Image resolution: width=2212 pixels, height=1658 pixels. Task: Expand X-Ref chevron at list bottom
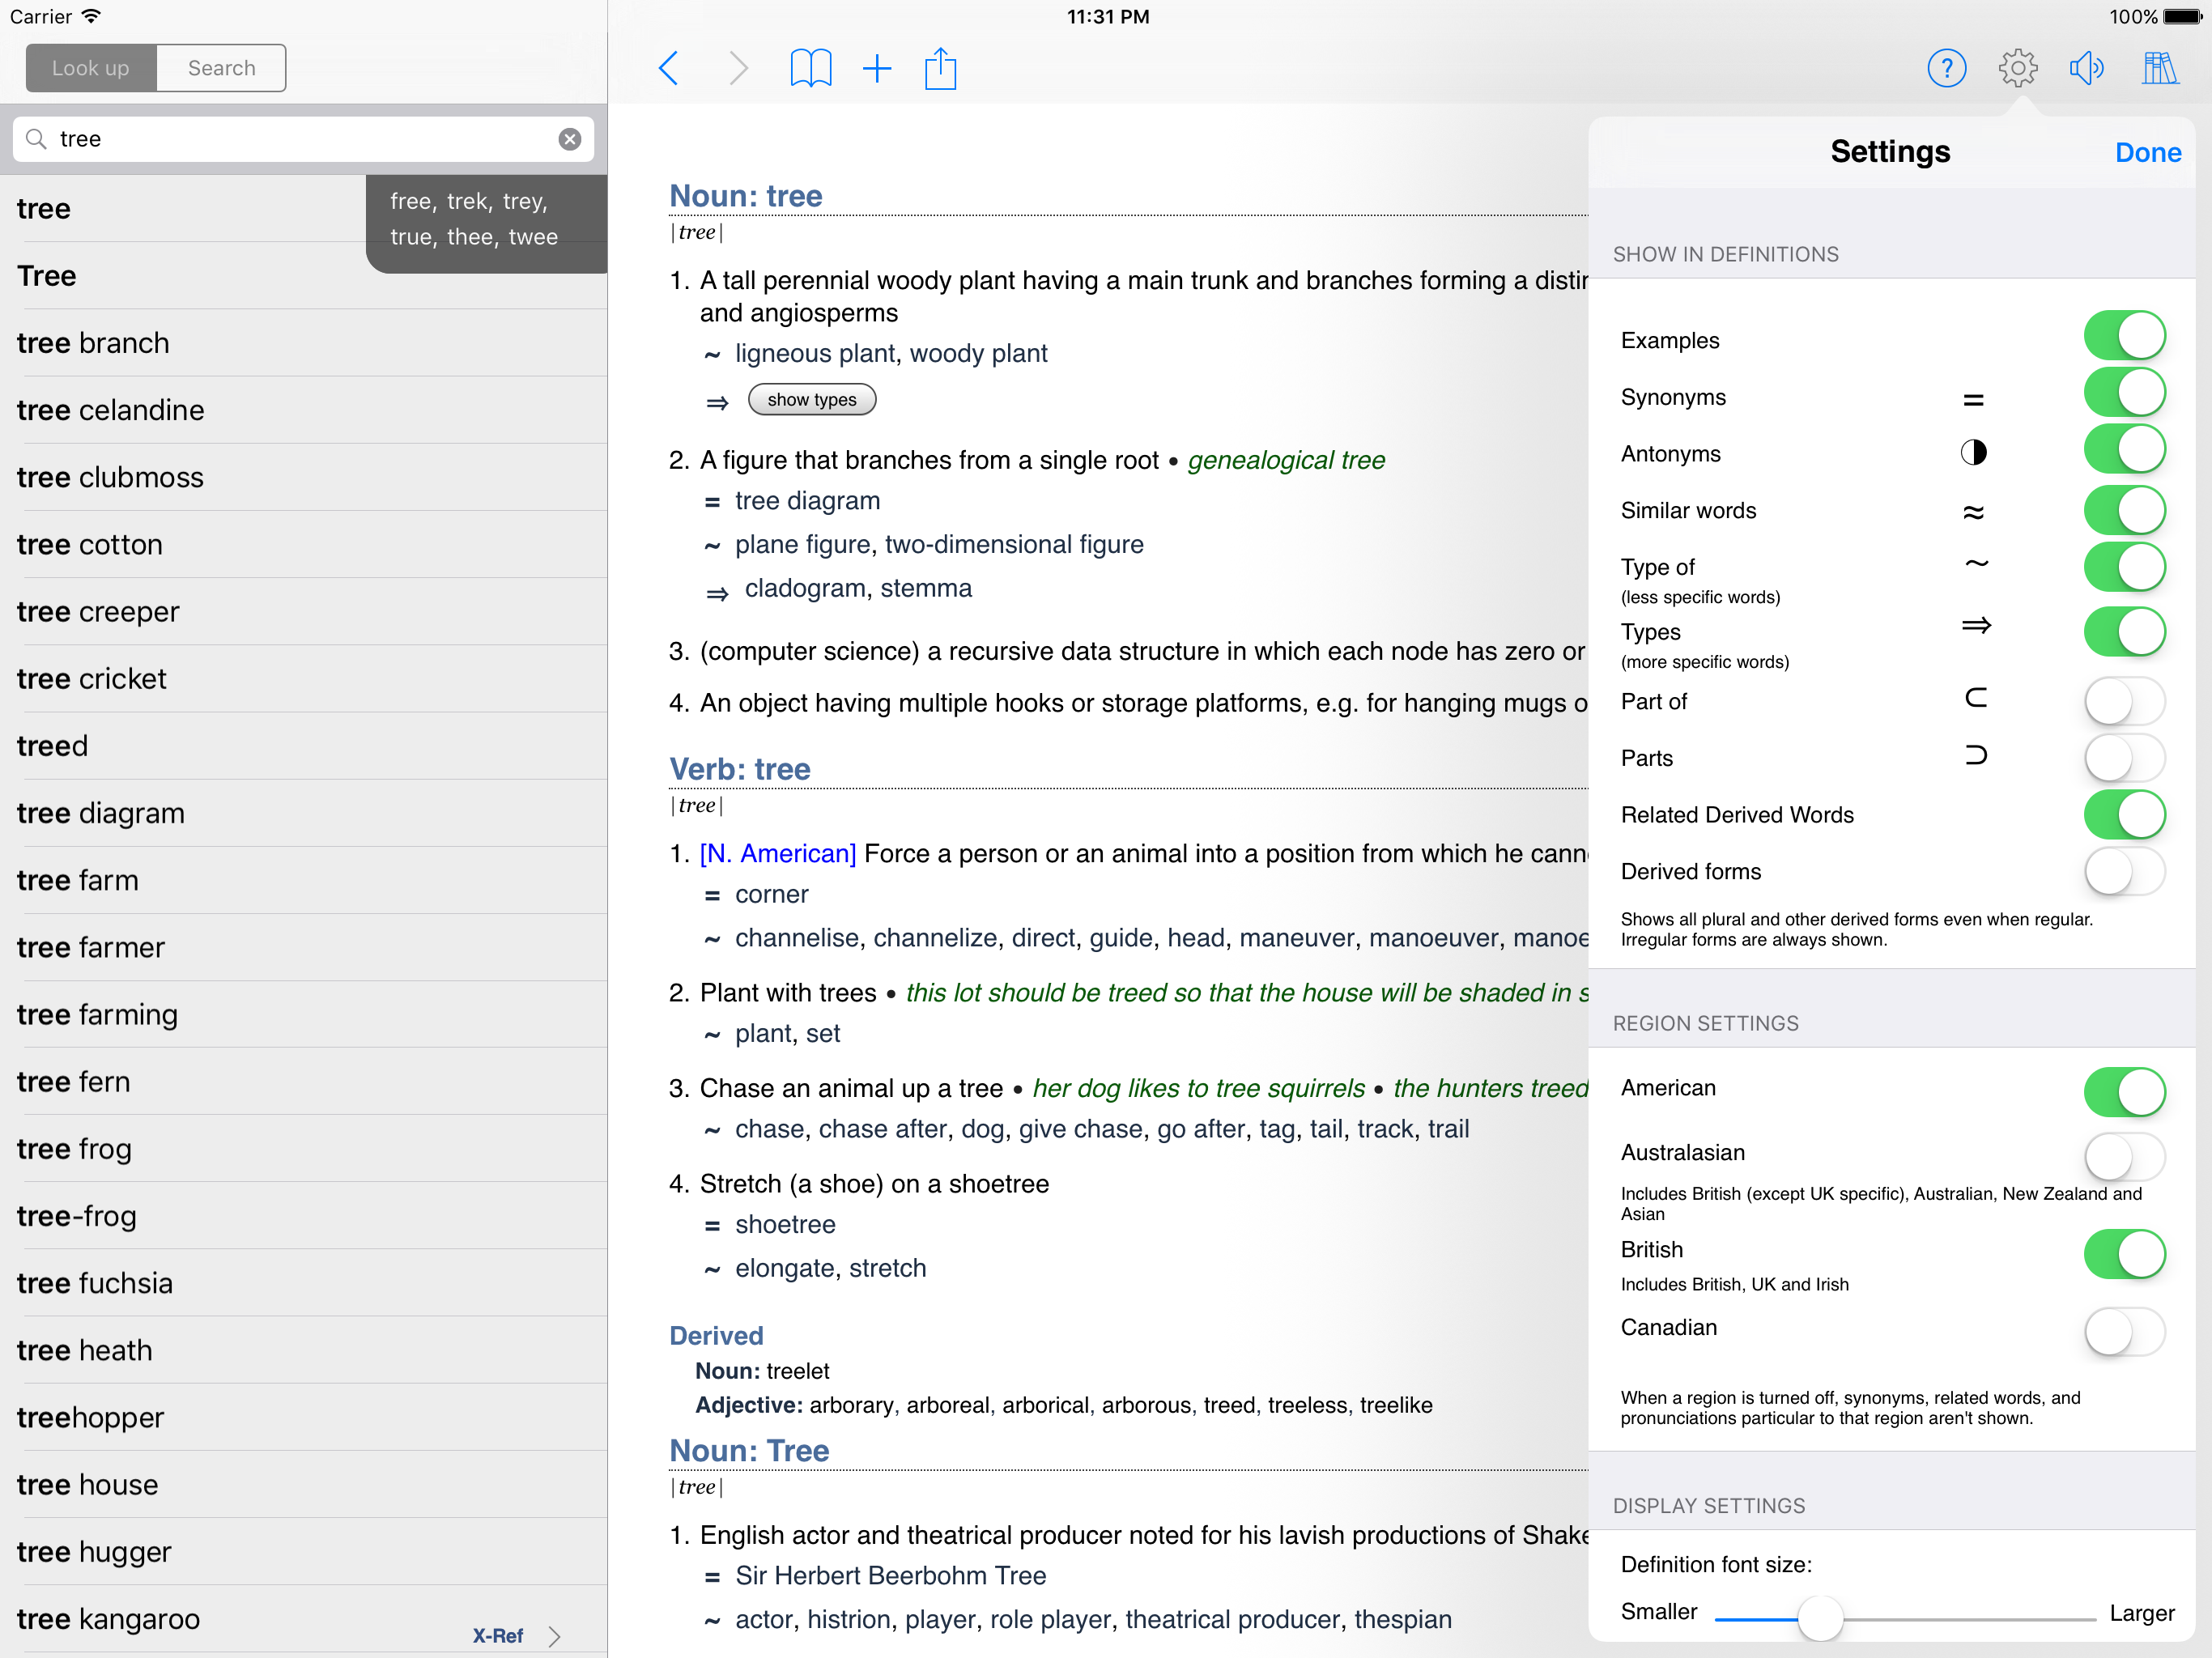555,1636
